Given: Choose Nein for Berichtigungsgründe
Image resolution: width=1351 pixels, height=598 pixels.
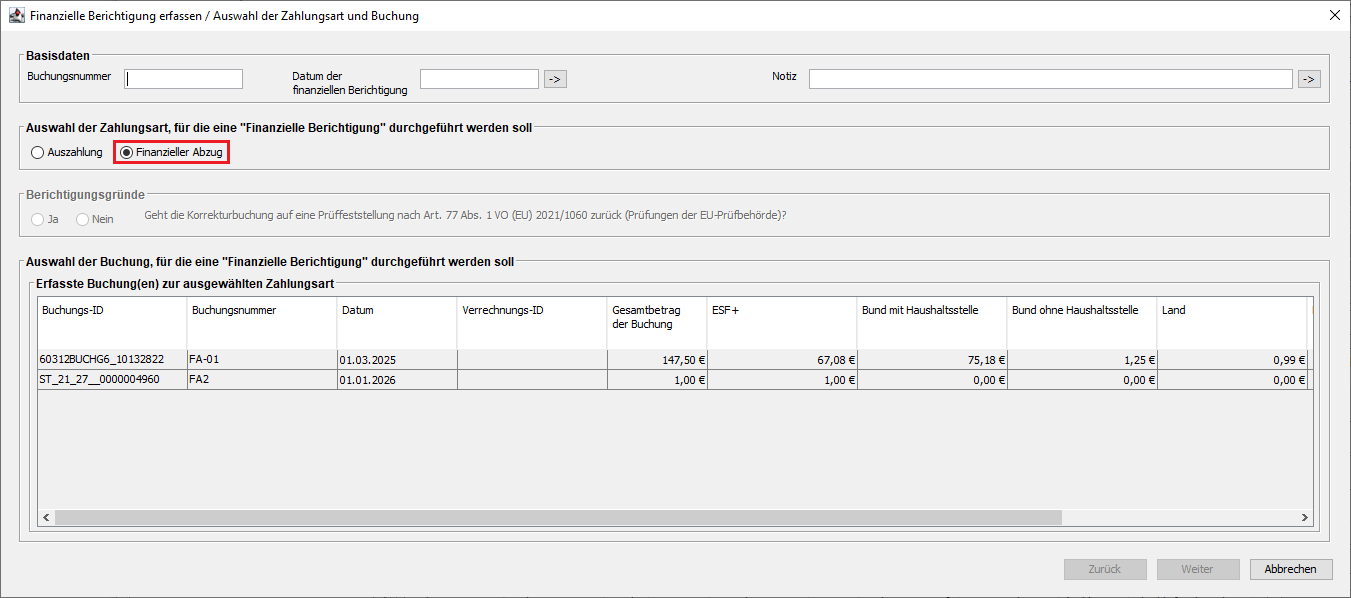Looking at the screenshot, I should pyautogui.click(x=83, y=219).
